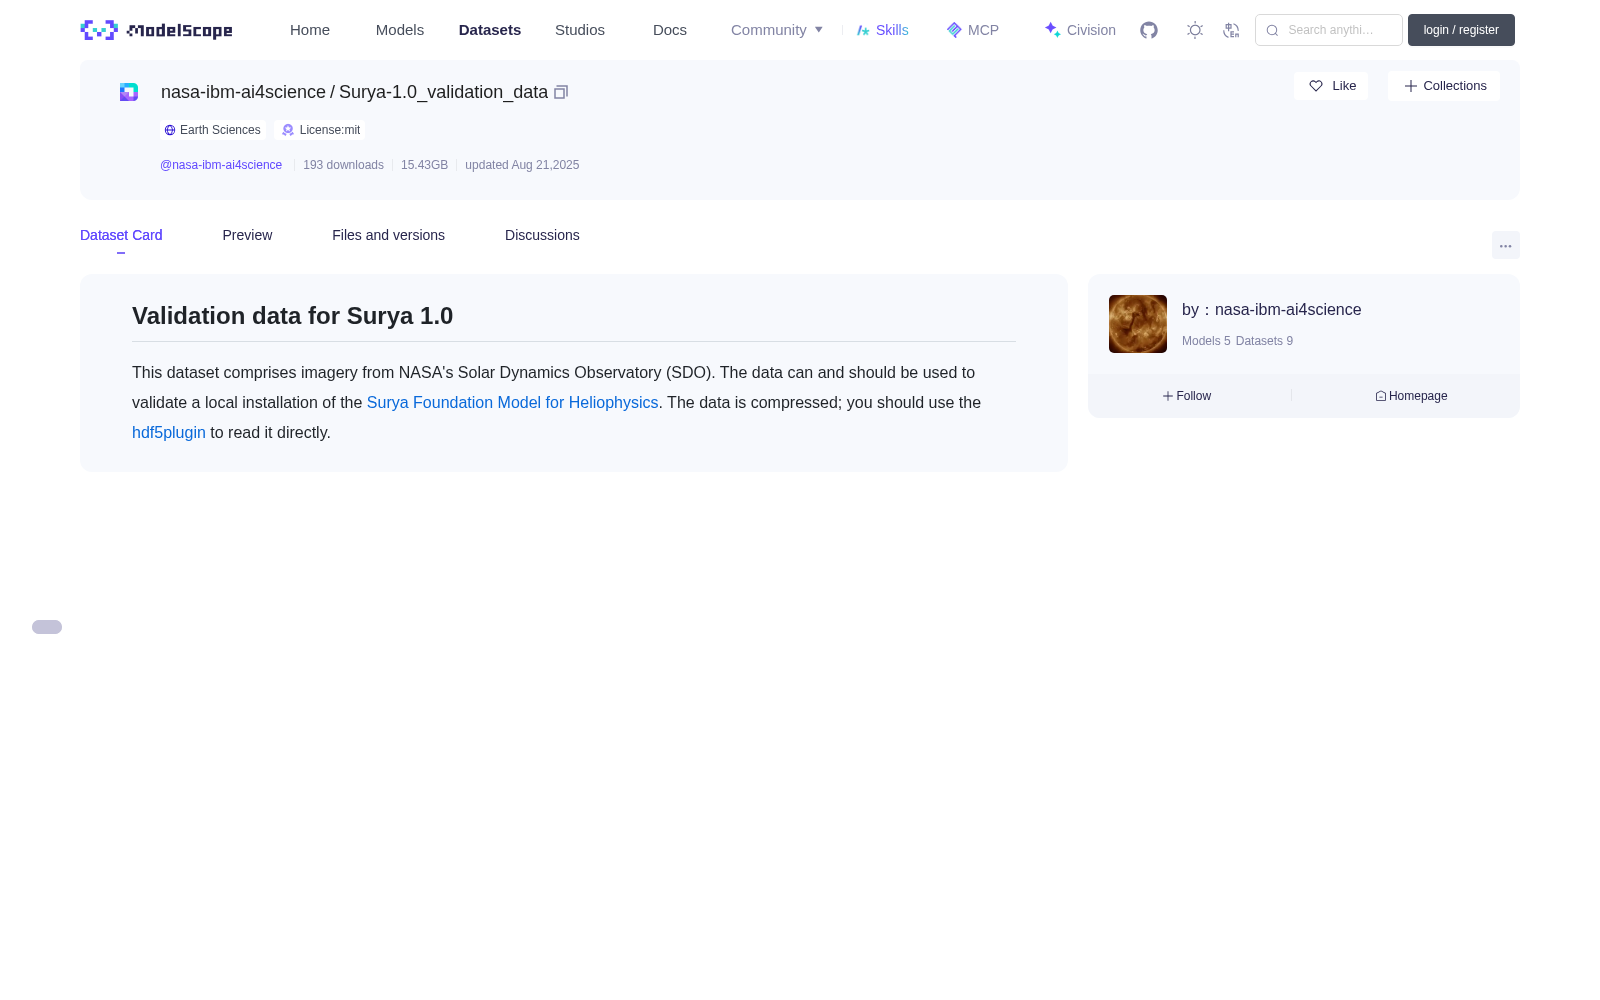
Task: Switch to the Discussions tab
Action: pos(542,235)
